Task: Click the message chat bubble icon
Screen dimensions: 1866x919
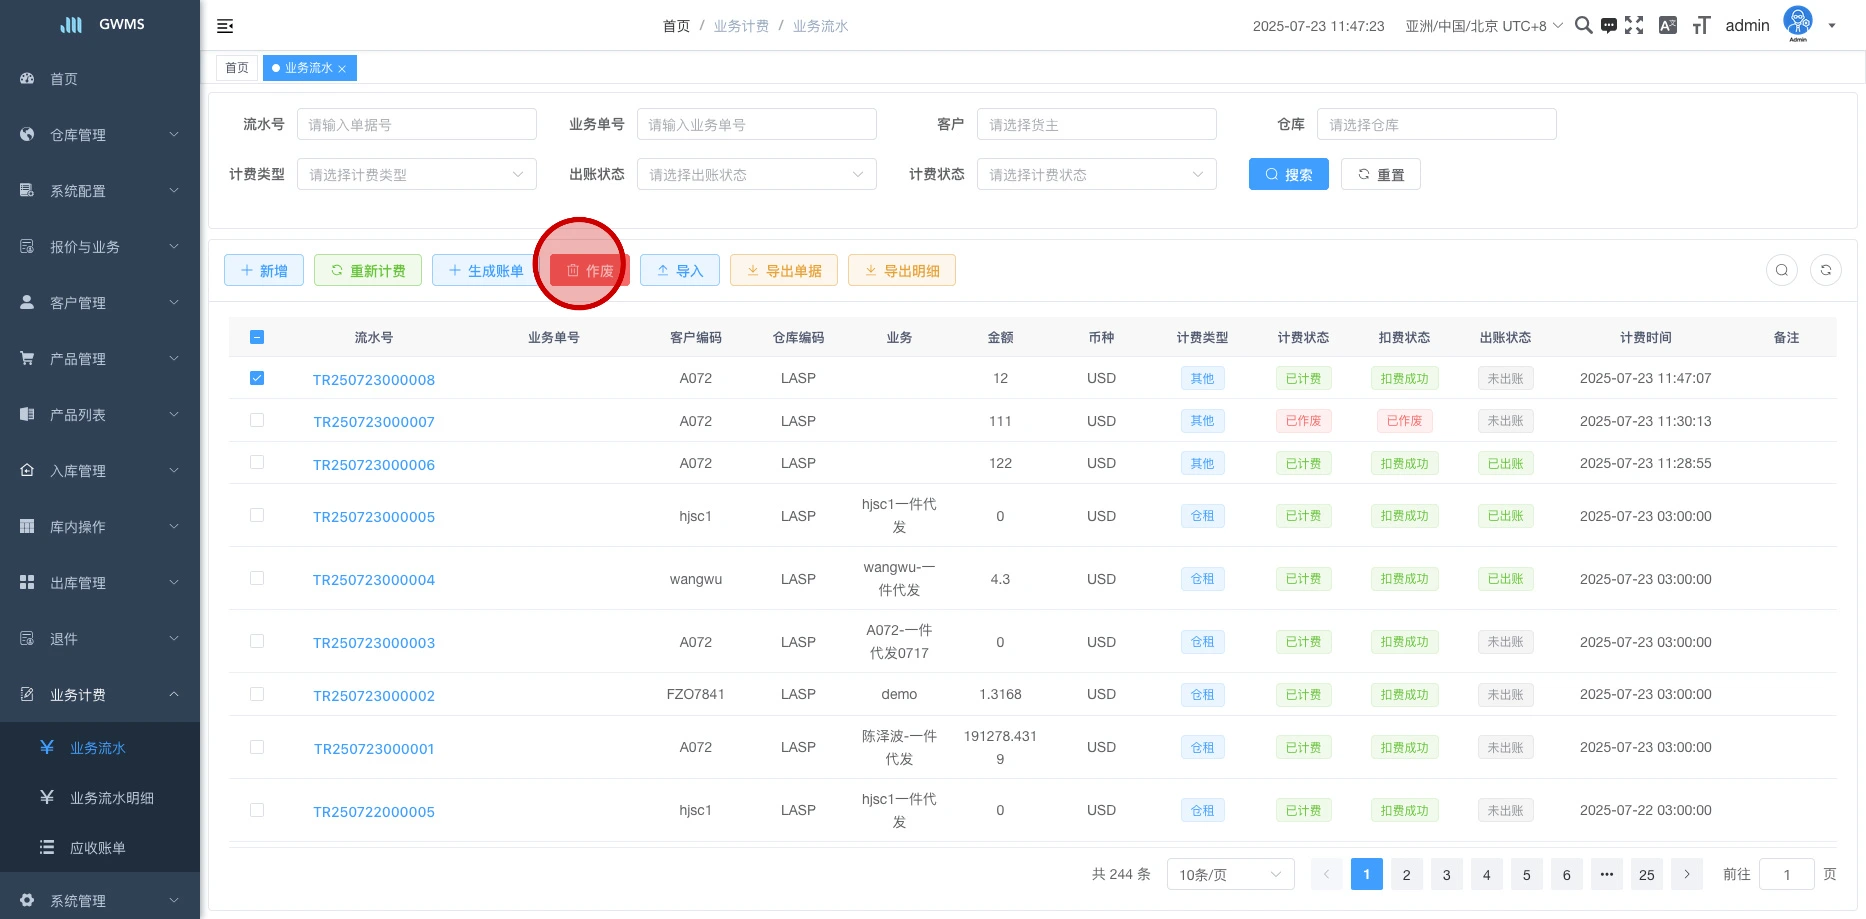Action: 1608,26
